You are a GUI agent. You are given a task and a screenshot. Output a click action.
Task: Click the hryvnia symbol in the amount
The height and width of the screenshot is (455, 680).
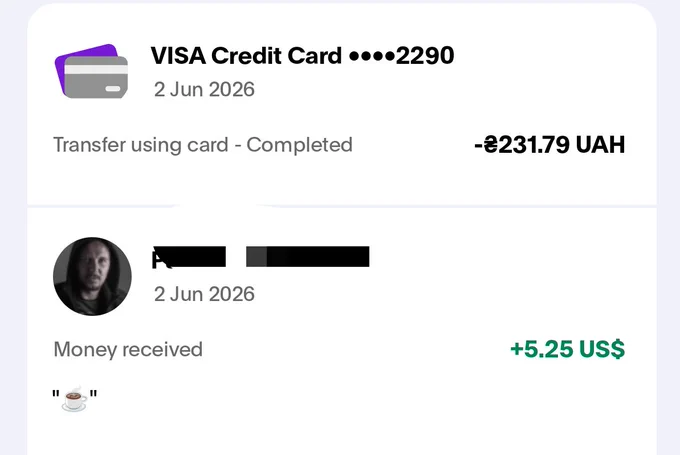point(490,145)
